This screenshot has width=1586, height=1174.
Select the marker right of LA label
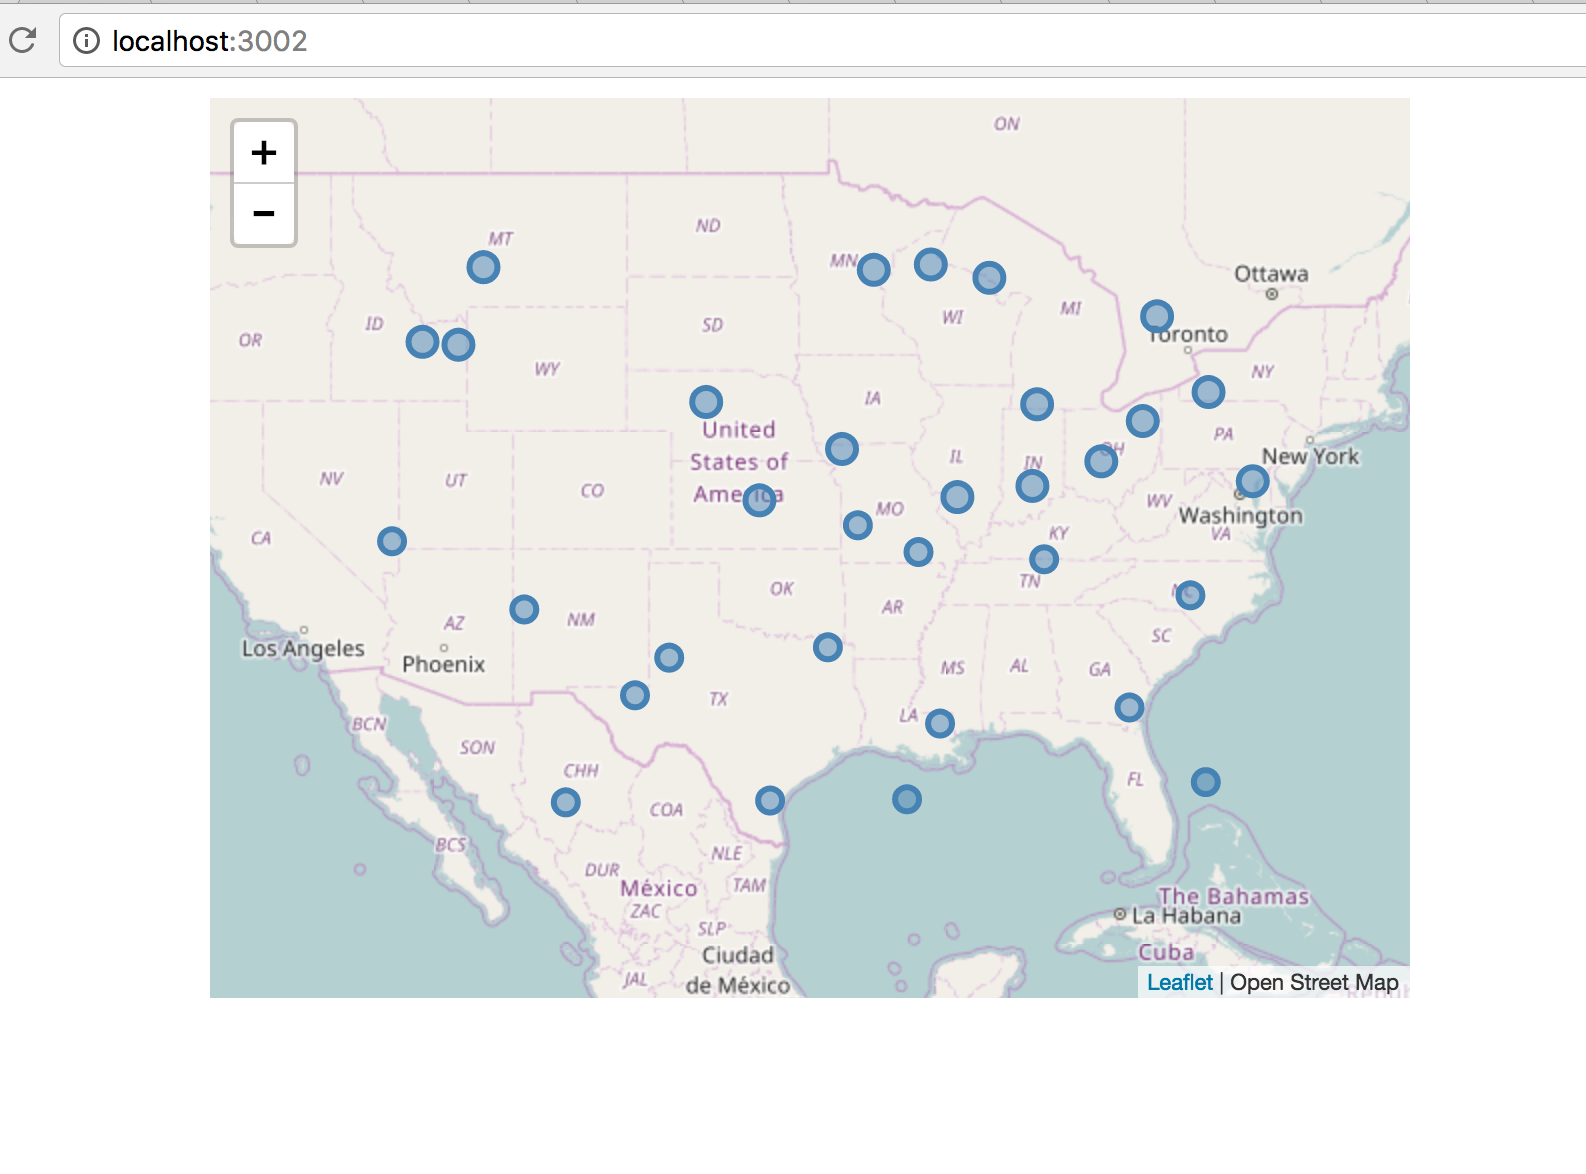click(939, 723)
